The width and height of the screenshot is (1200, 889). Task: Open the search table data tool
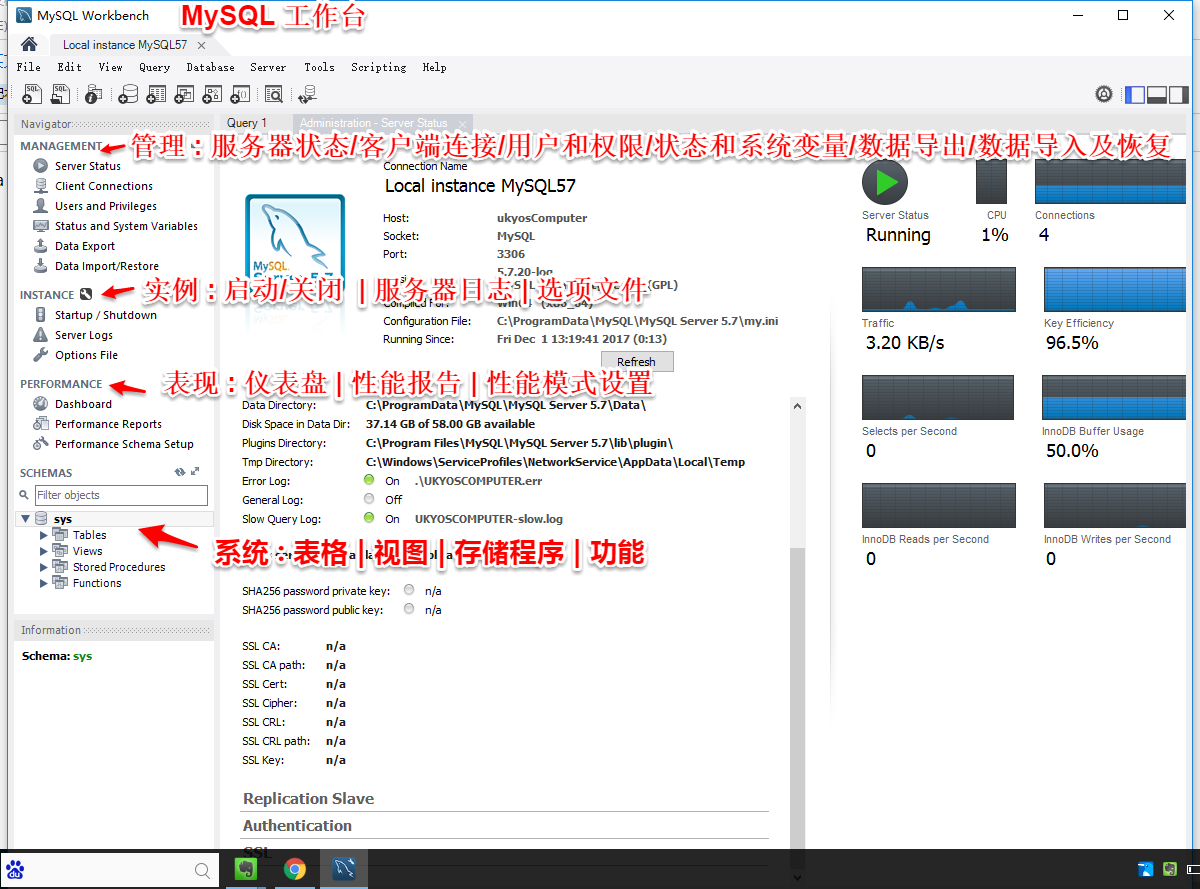coord(273,94)
